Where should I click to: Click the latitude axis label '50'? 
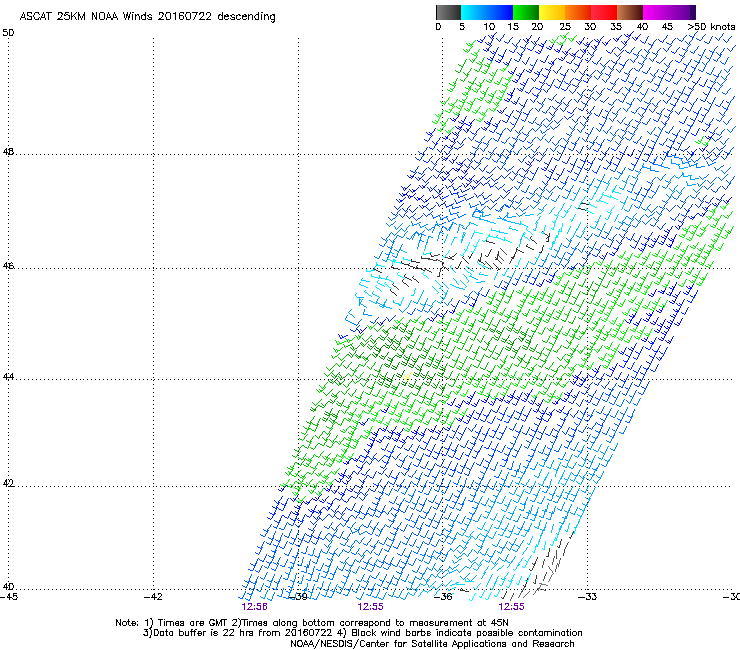pyautogui.click(x=8, y=33)
